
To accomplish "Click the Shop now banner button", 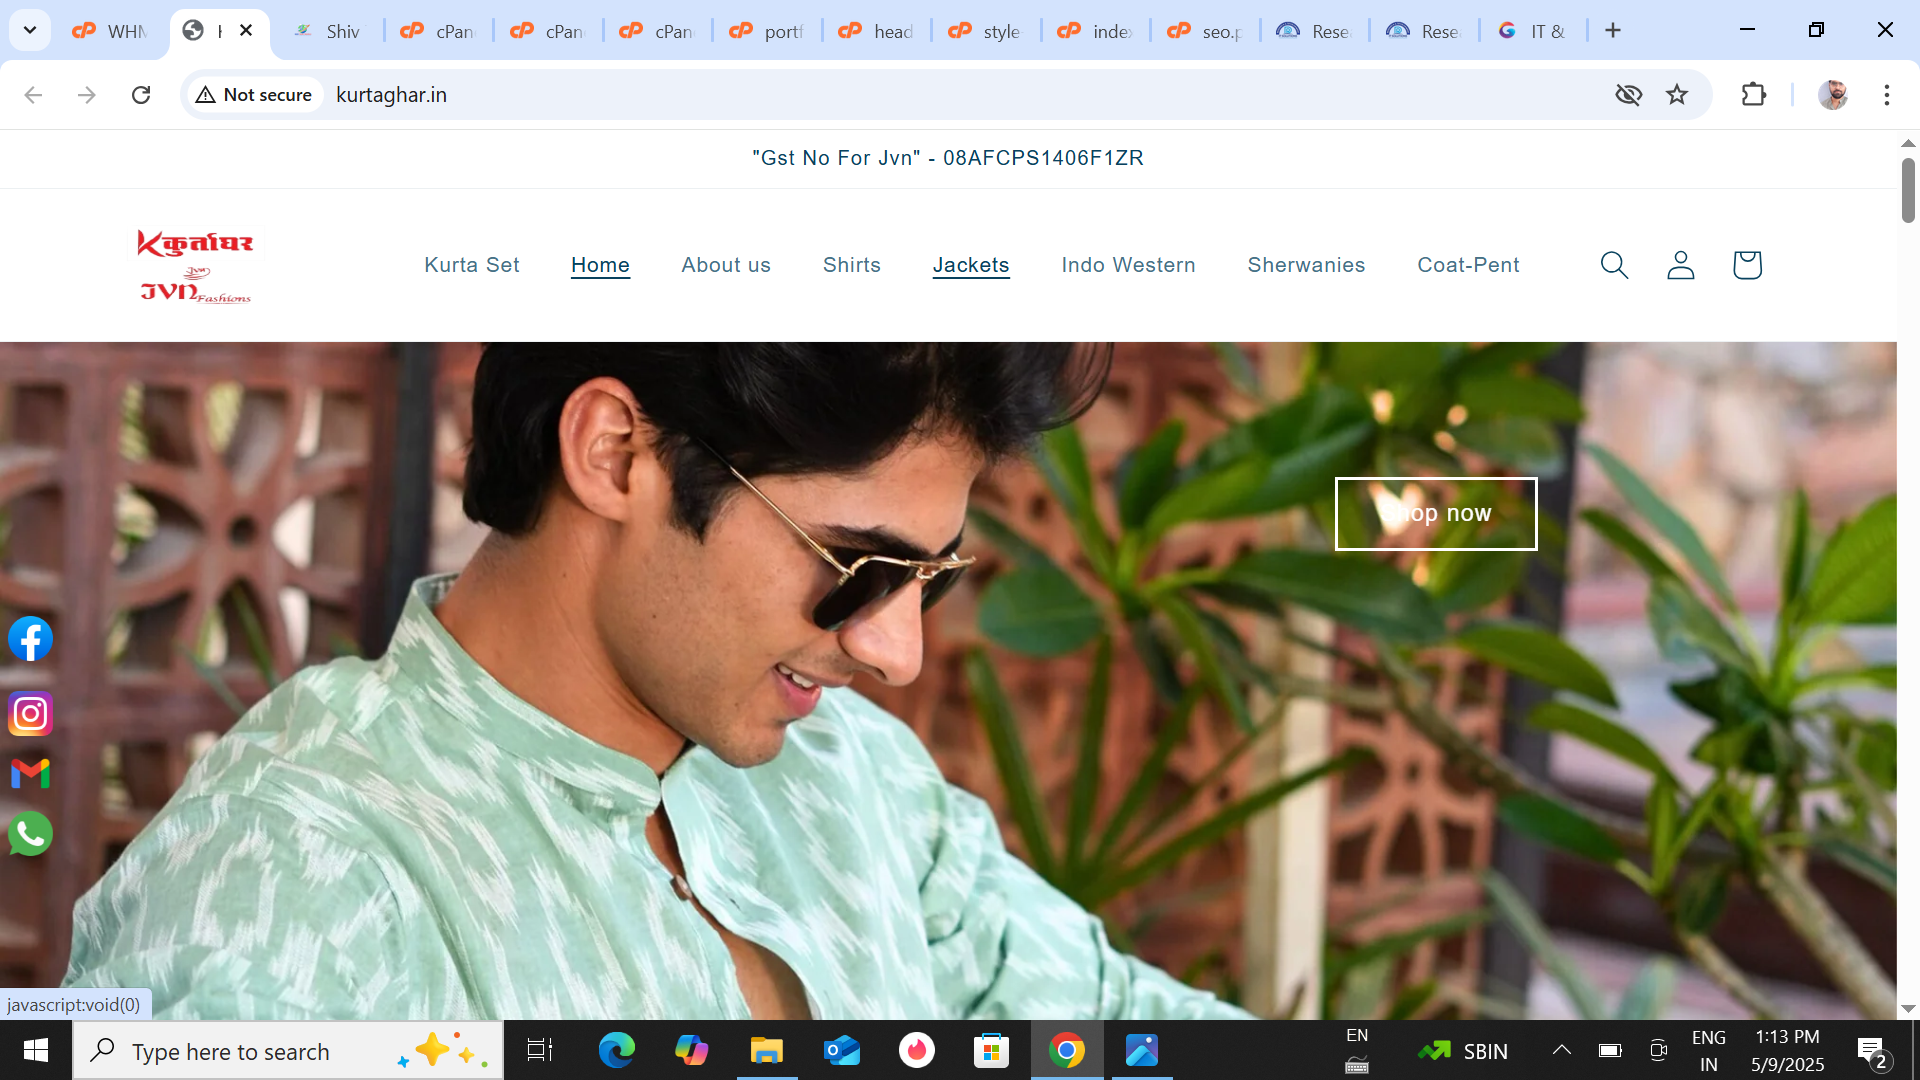I will 1436,514.
